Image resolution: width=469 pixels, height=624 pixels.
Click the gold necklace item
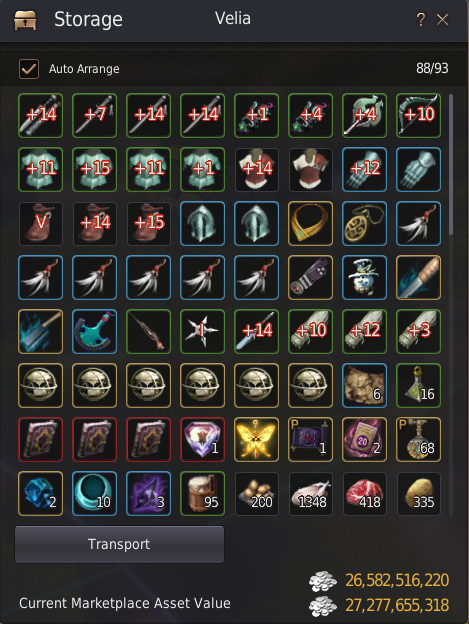310,223
